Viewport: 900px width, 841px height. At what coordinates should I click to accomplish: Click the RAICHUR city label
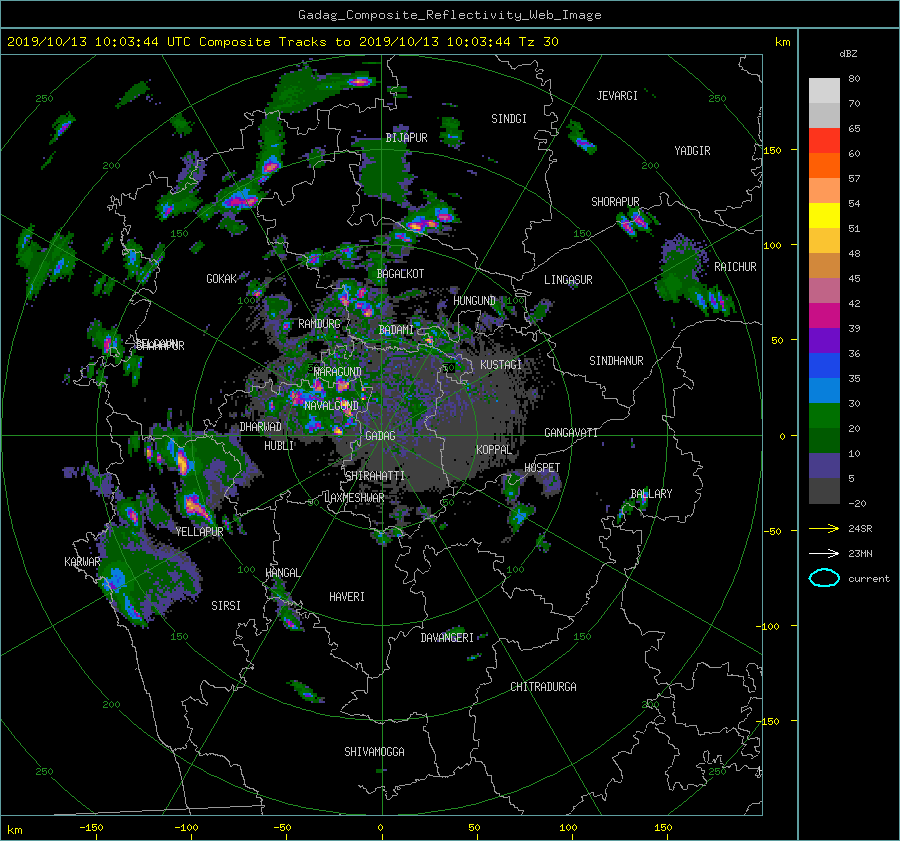click(x=735, y=267)
